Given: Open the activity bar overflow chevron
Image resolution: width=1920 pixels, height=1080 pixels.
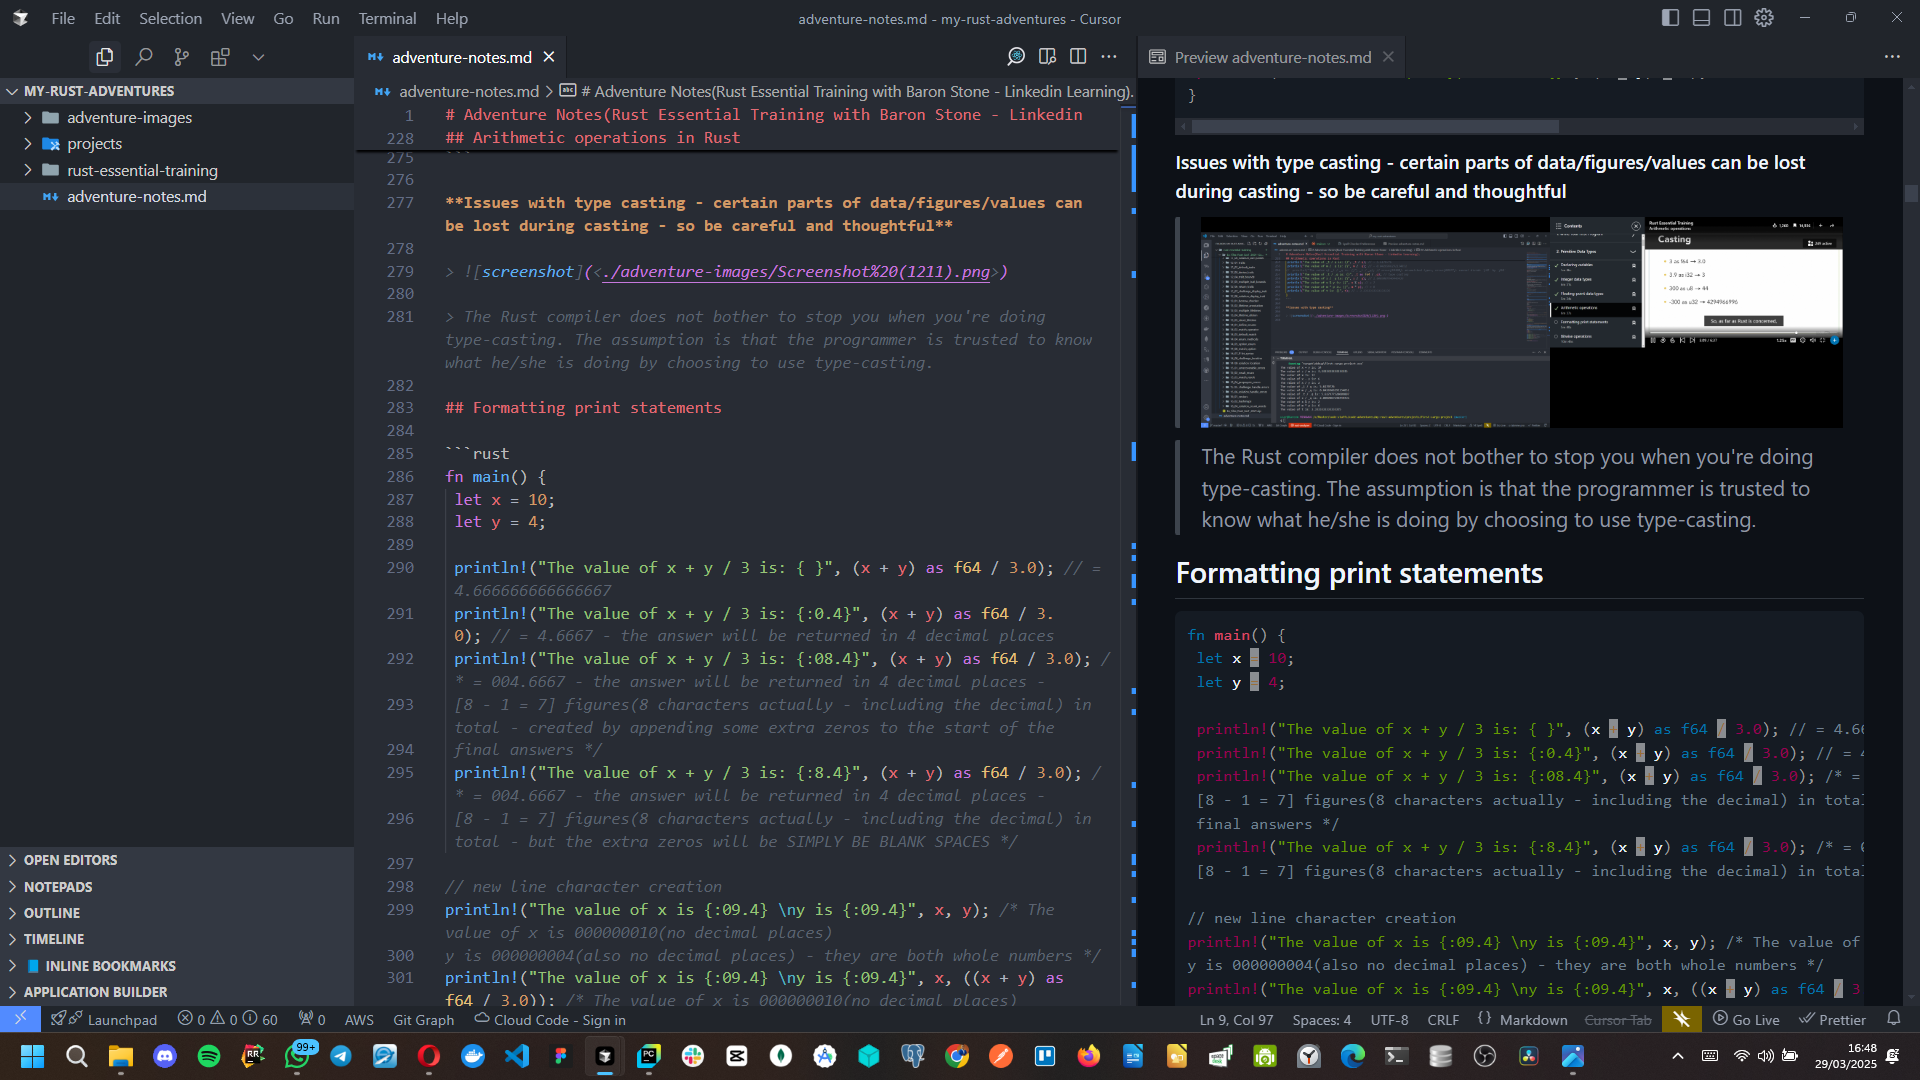Looking at the screenshot, I should pyautogui.click(x=258, y=57).
